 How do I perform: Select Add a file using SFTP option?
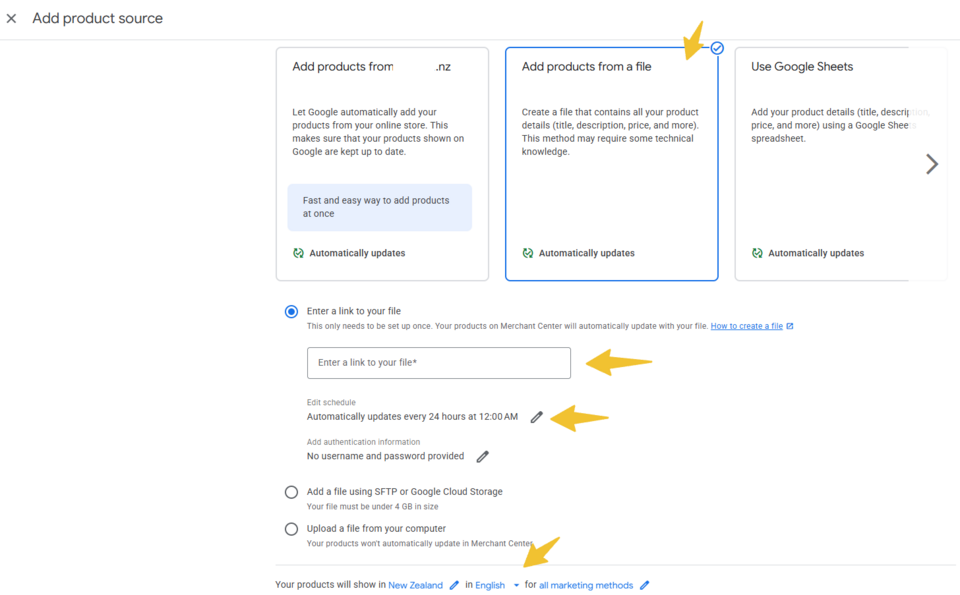pyautogui.click(x=291, y=492)
